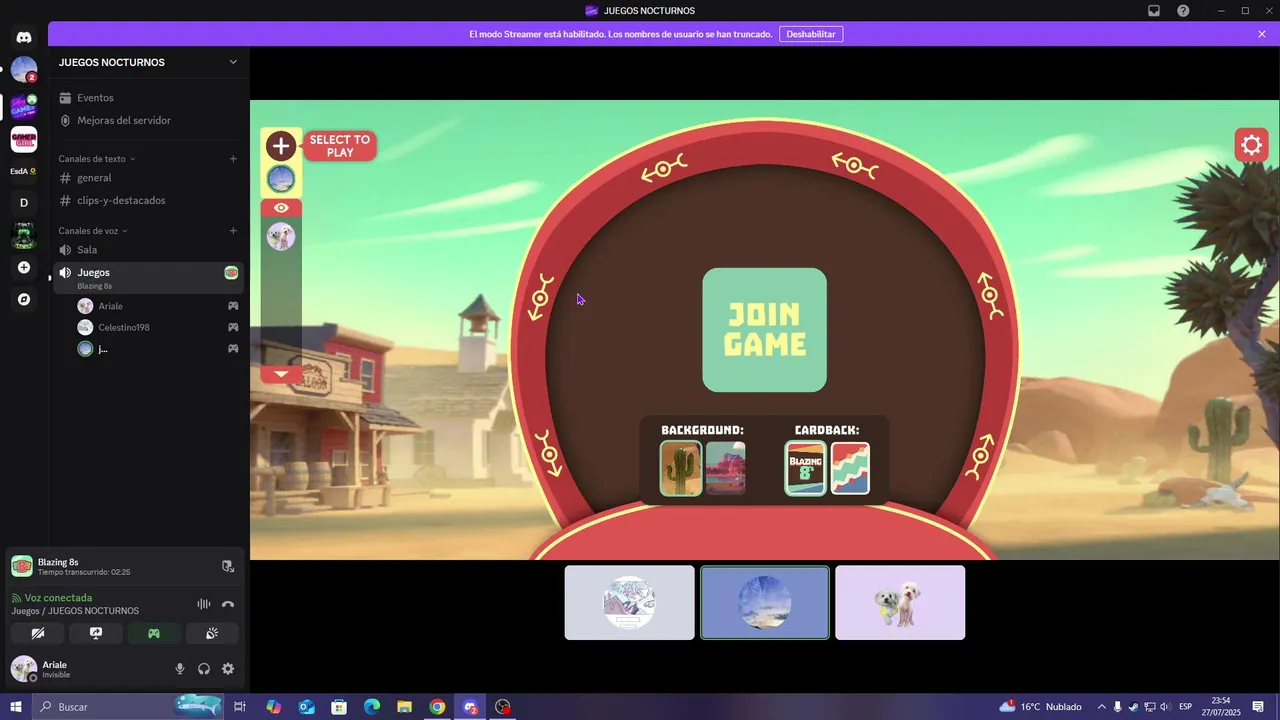Open the D server icon
The image size is (1280, 720).
click(24, 202)
